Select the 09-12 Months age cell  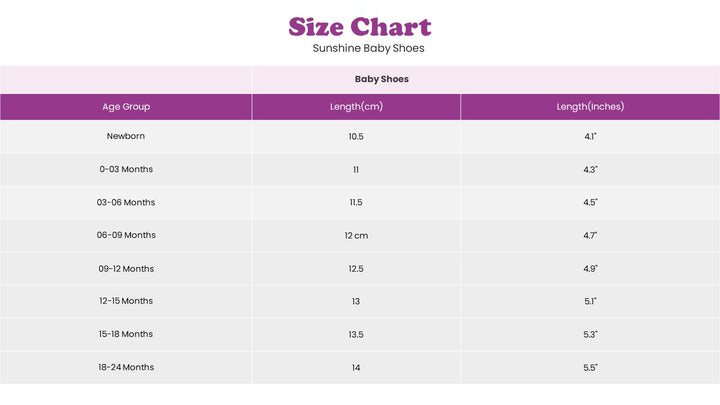126,268
